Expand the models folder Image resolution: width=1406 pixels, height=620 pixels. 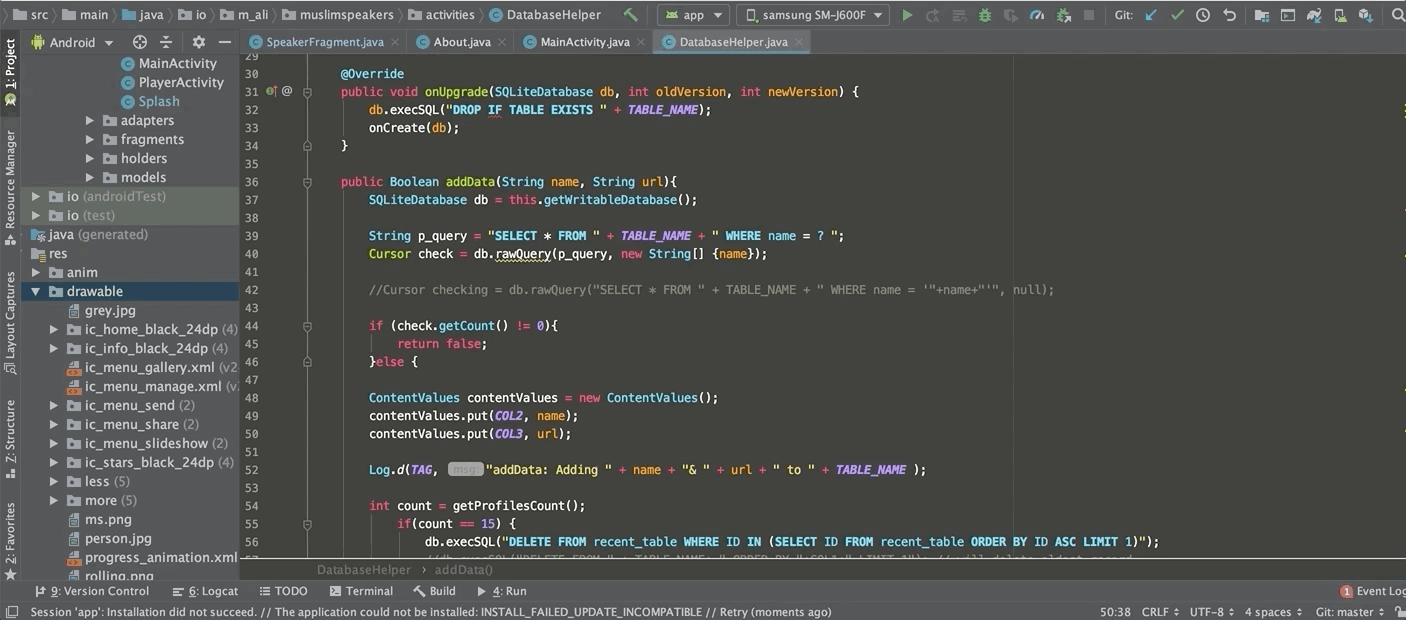(x=89, y=177)
